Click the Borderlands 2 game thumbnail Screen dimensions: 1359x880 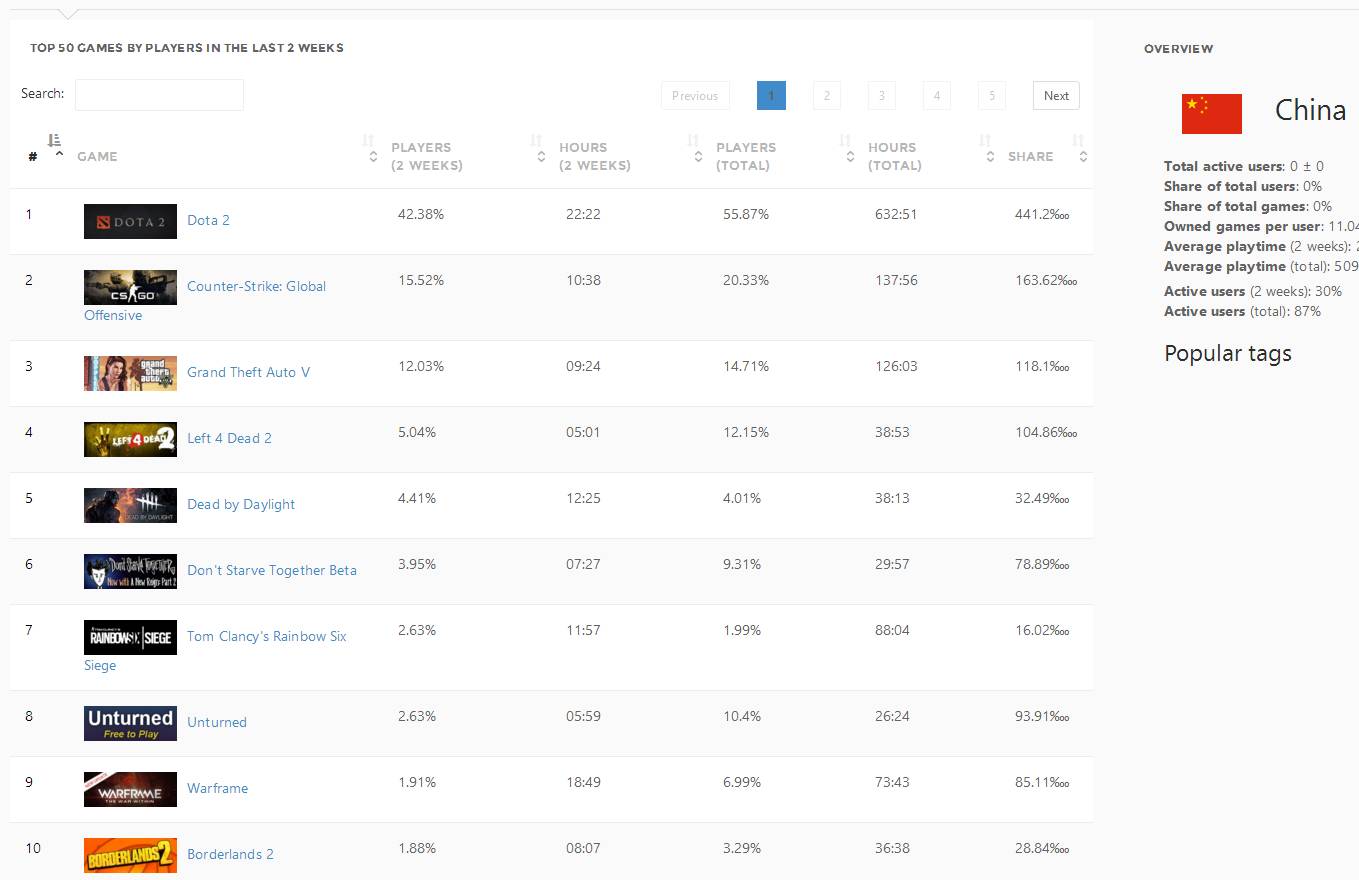tap(130, 855)
